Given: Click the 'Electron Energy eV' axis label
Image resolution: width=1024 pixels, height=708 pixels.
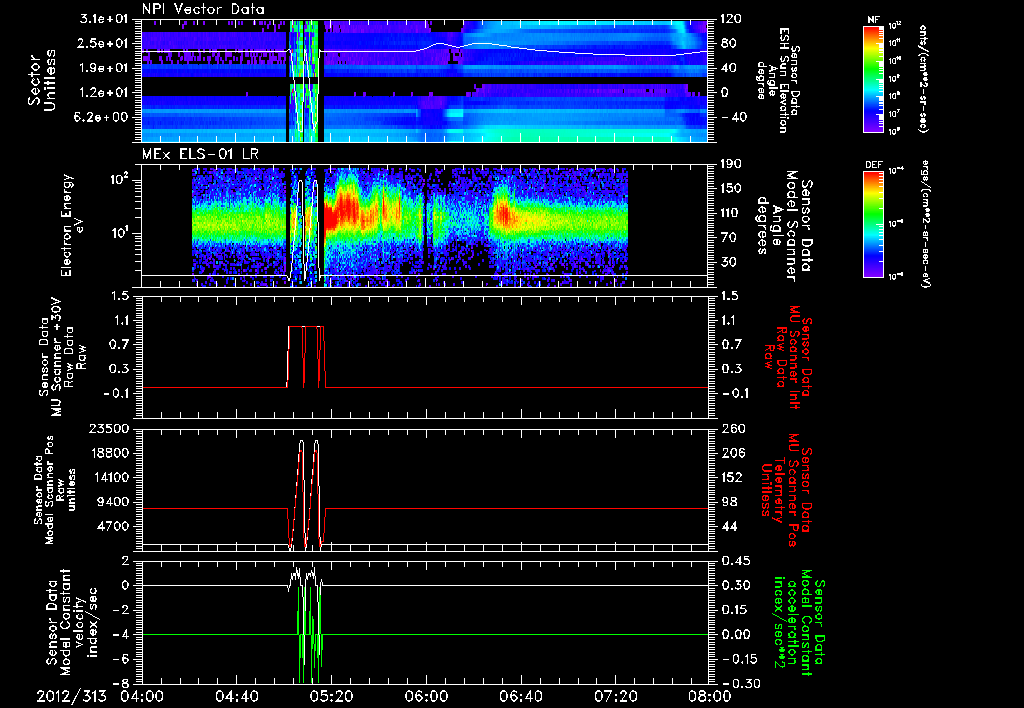Looking at the screenshot, I should point(73,225).
